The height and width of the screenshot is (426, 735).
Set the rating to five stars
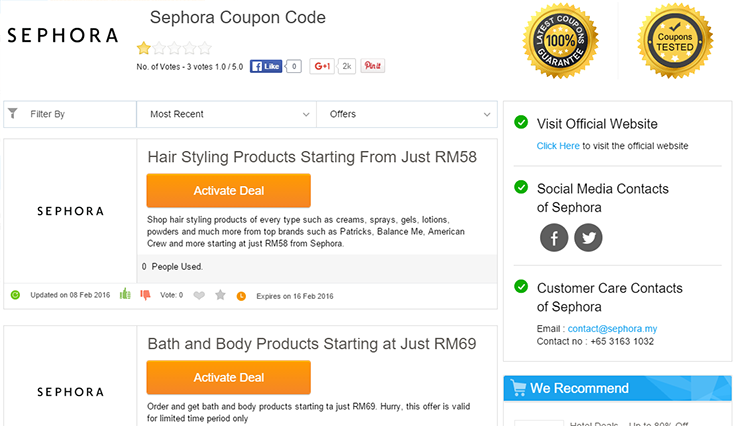(x=205, y=48)
